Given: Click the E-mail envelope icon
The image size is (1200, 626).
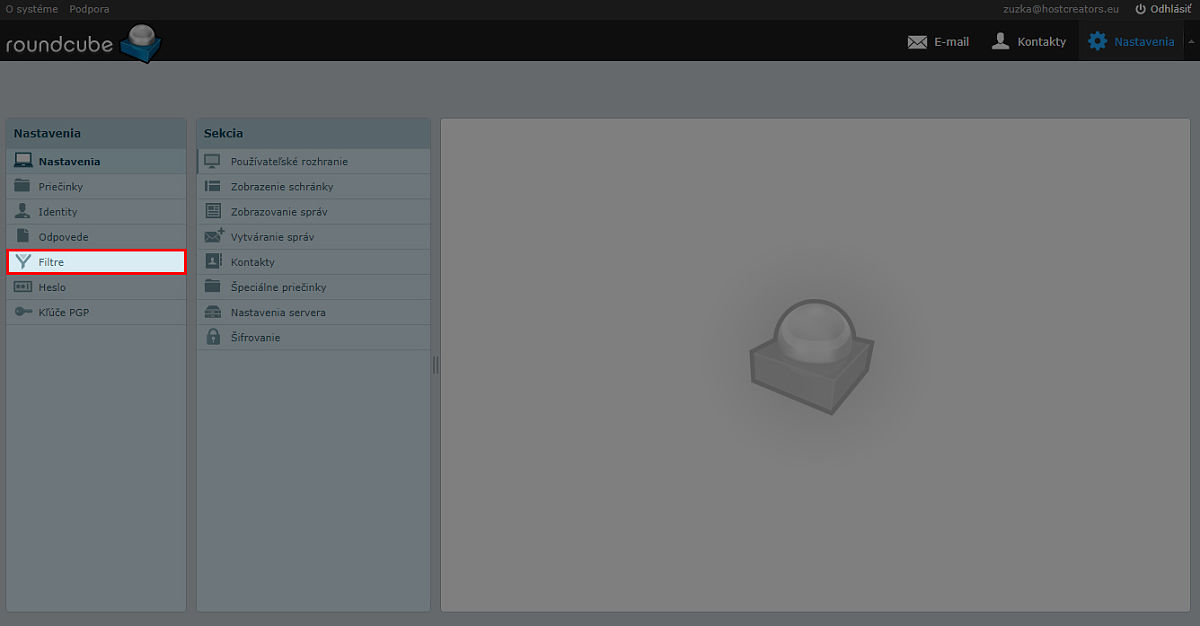Looking at the screenshot, I should pos(917,42).
